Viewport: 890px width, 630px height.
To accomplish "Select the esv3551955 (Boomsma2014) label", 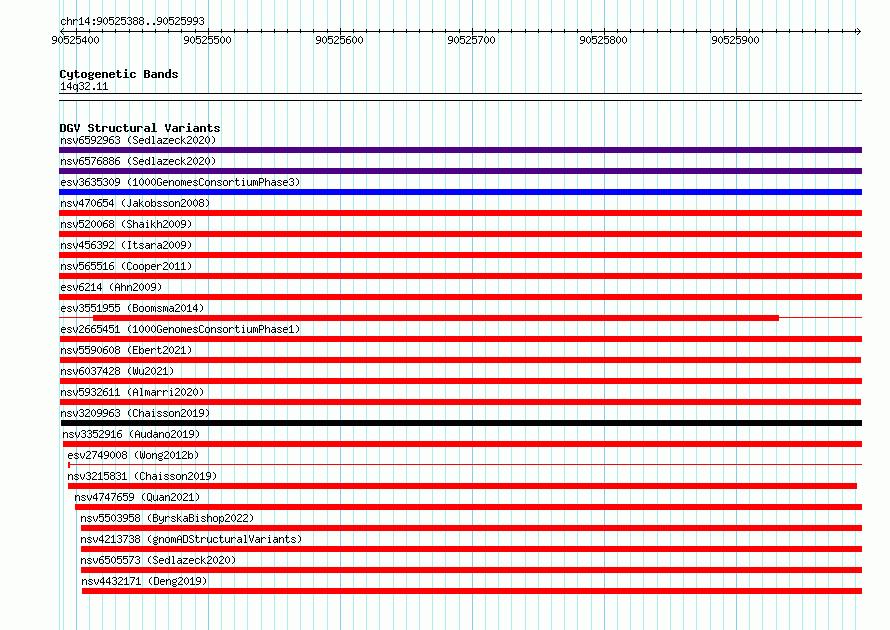I will [x=132, y=308].
